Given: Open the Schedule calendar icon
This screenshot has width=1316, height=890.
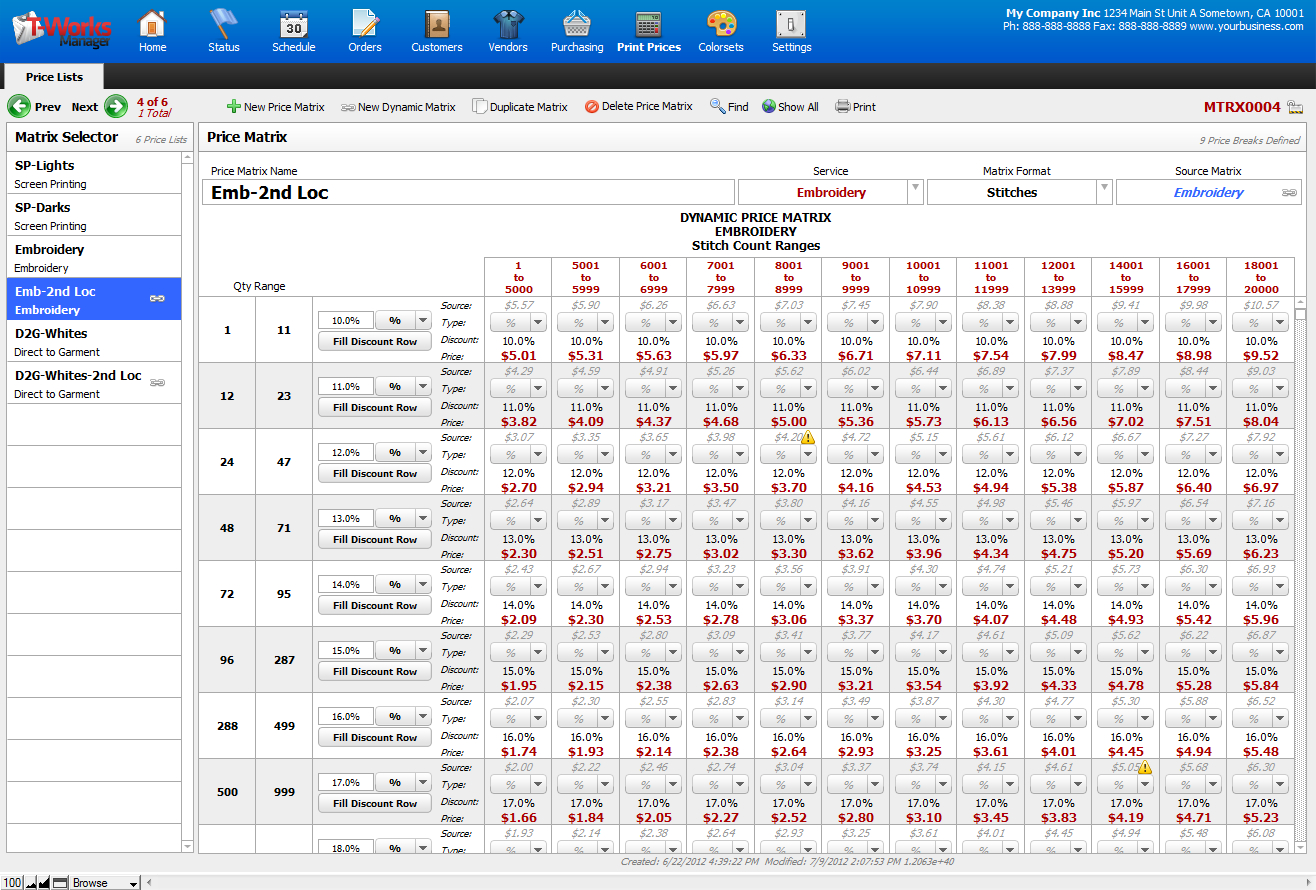Looking at the screenshot, I should coord(293,24).
